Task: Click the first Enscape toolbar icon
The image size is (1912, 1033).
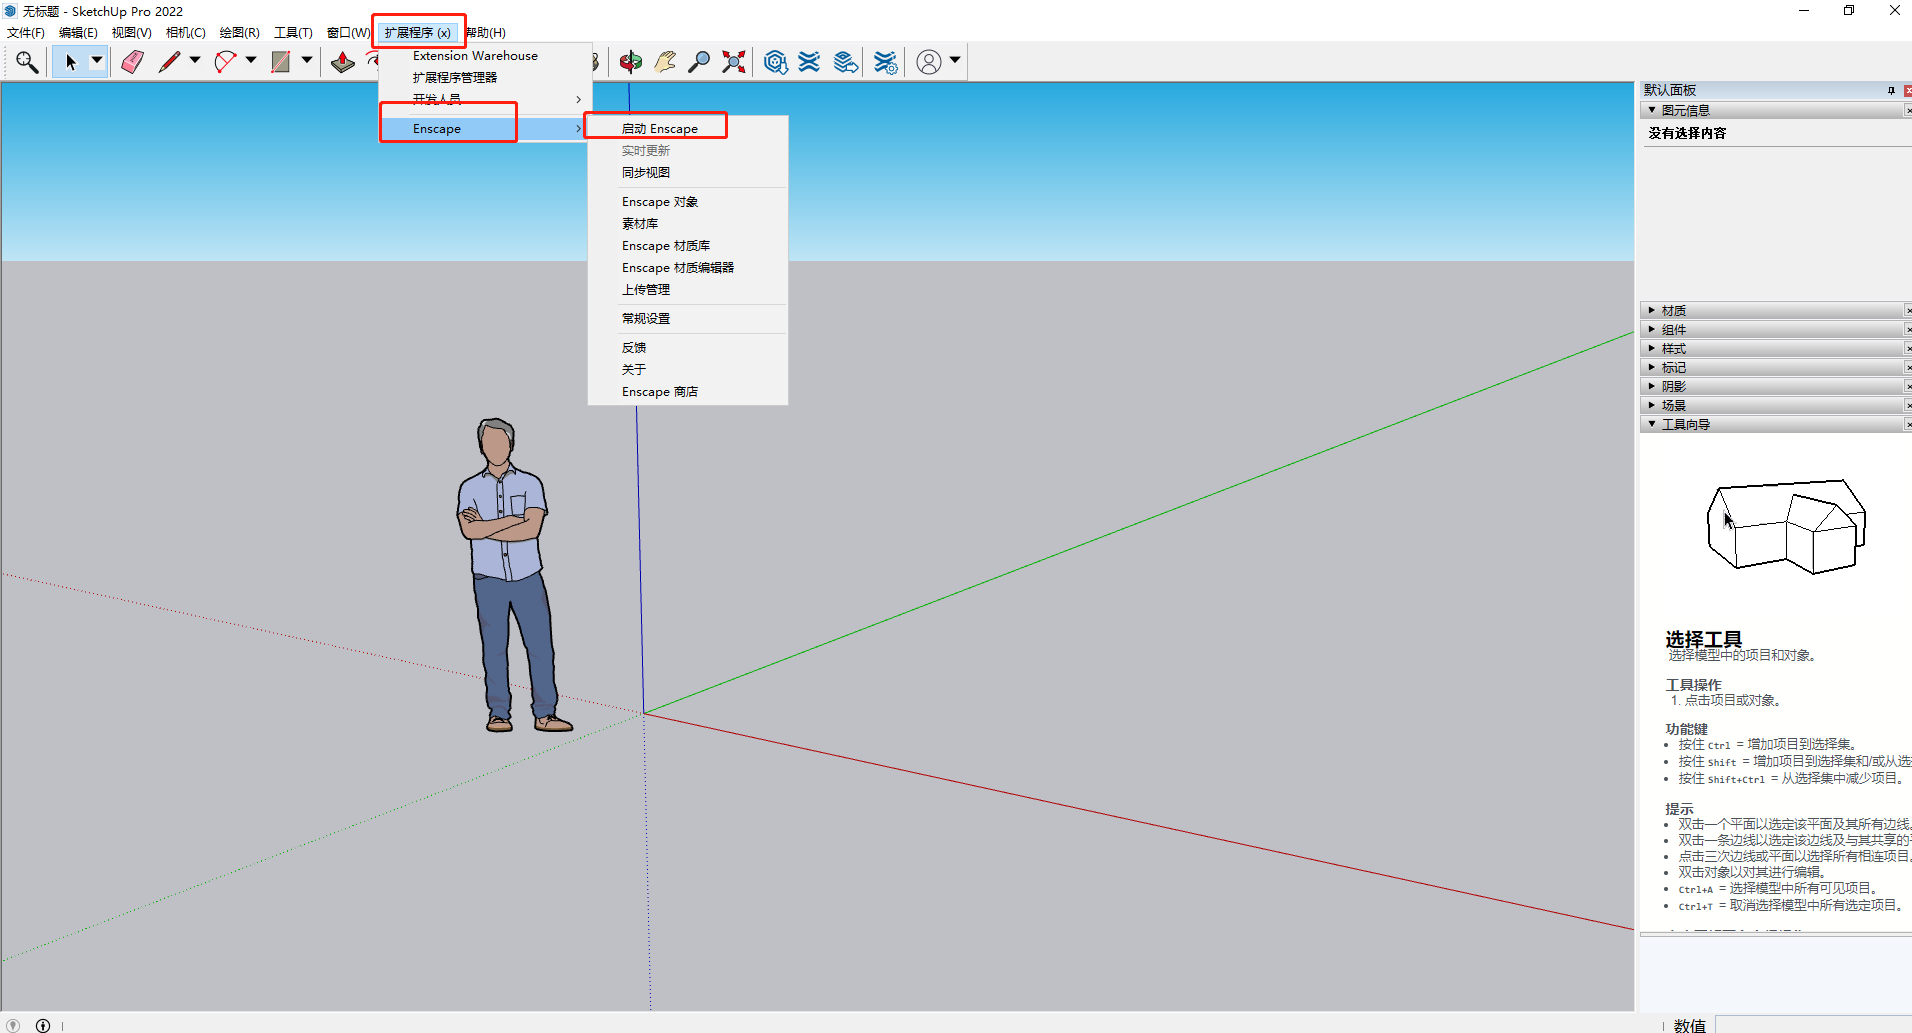Action: (x=775, y=61)
